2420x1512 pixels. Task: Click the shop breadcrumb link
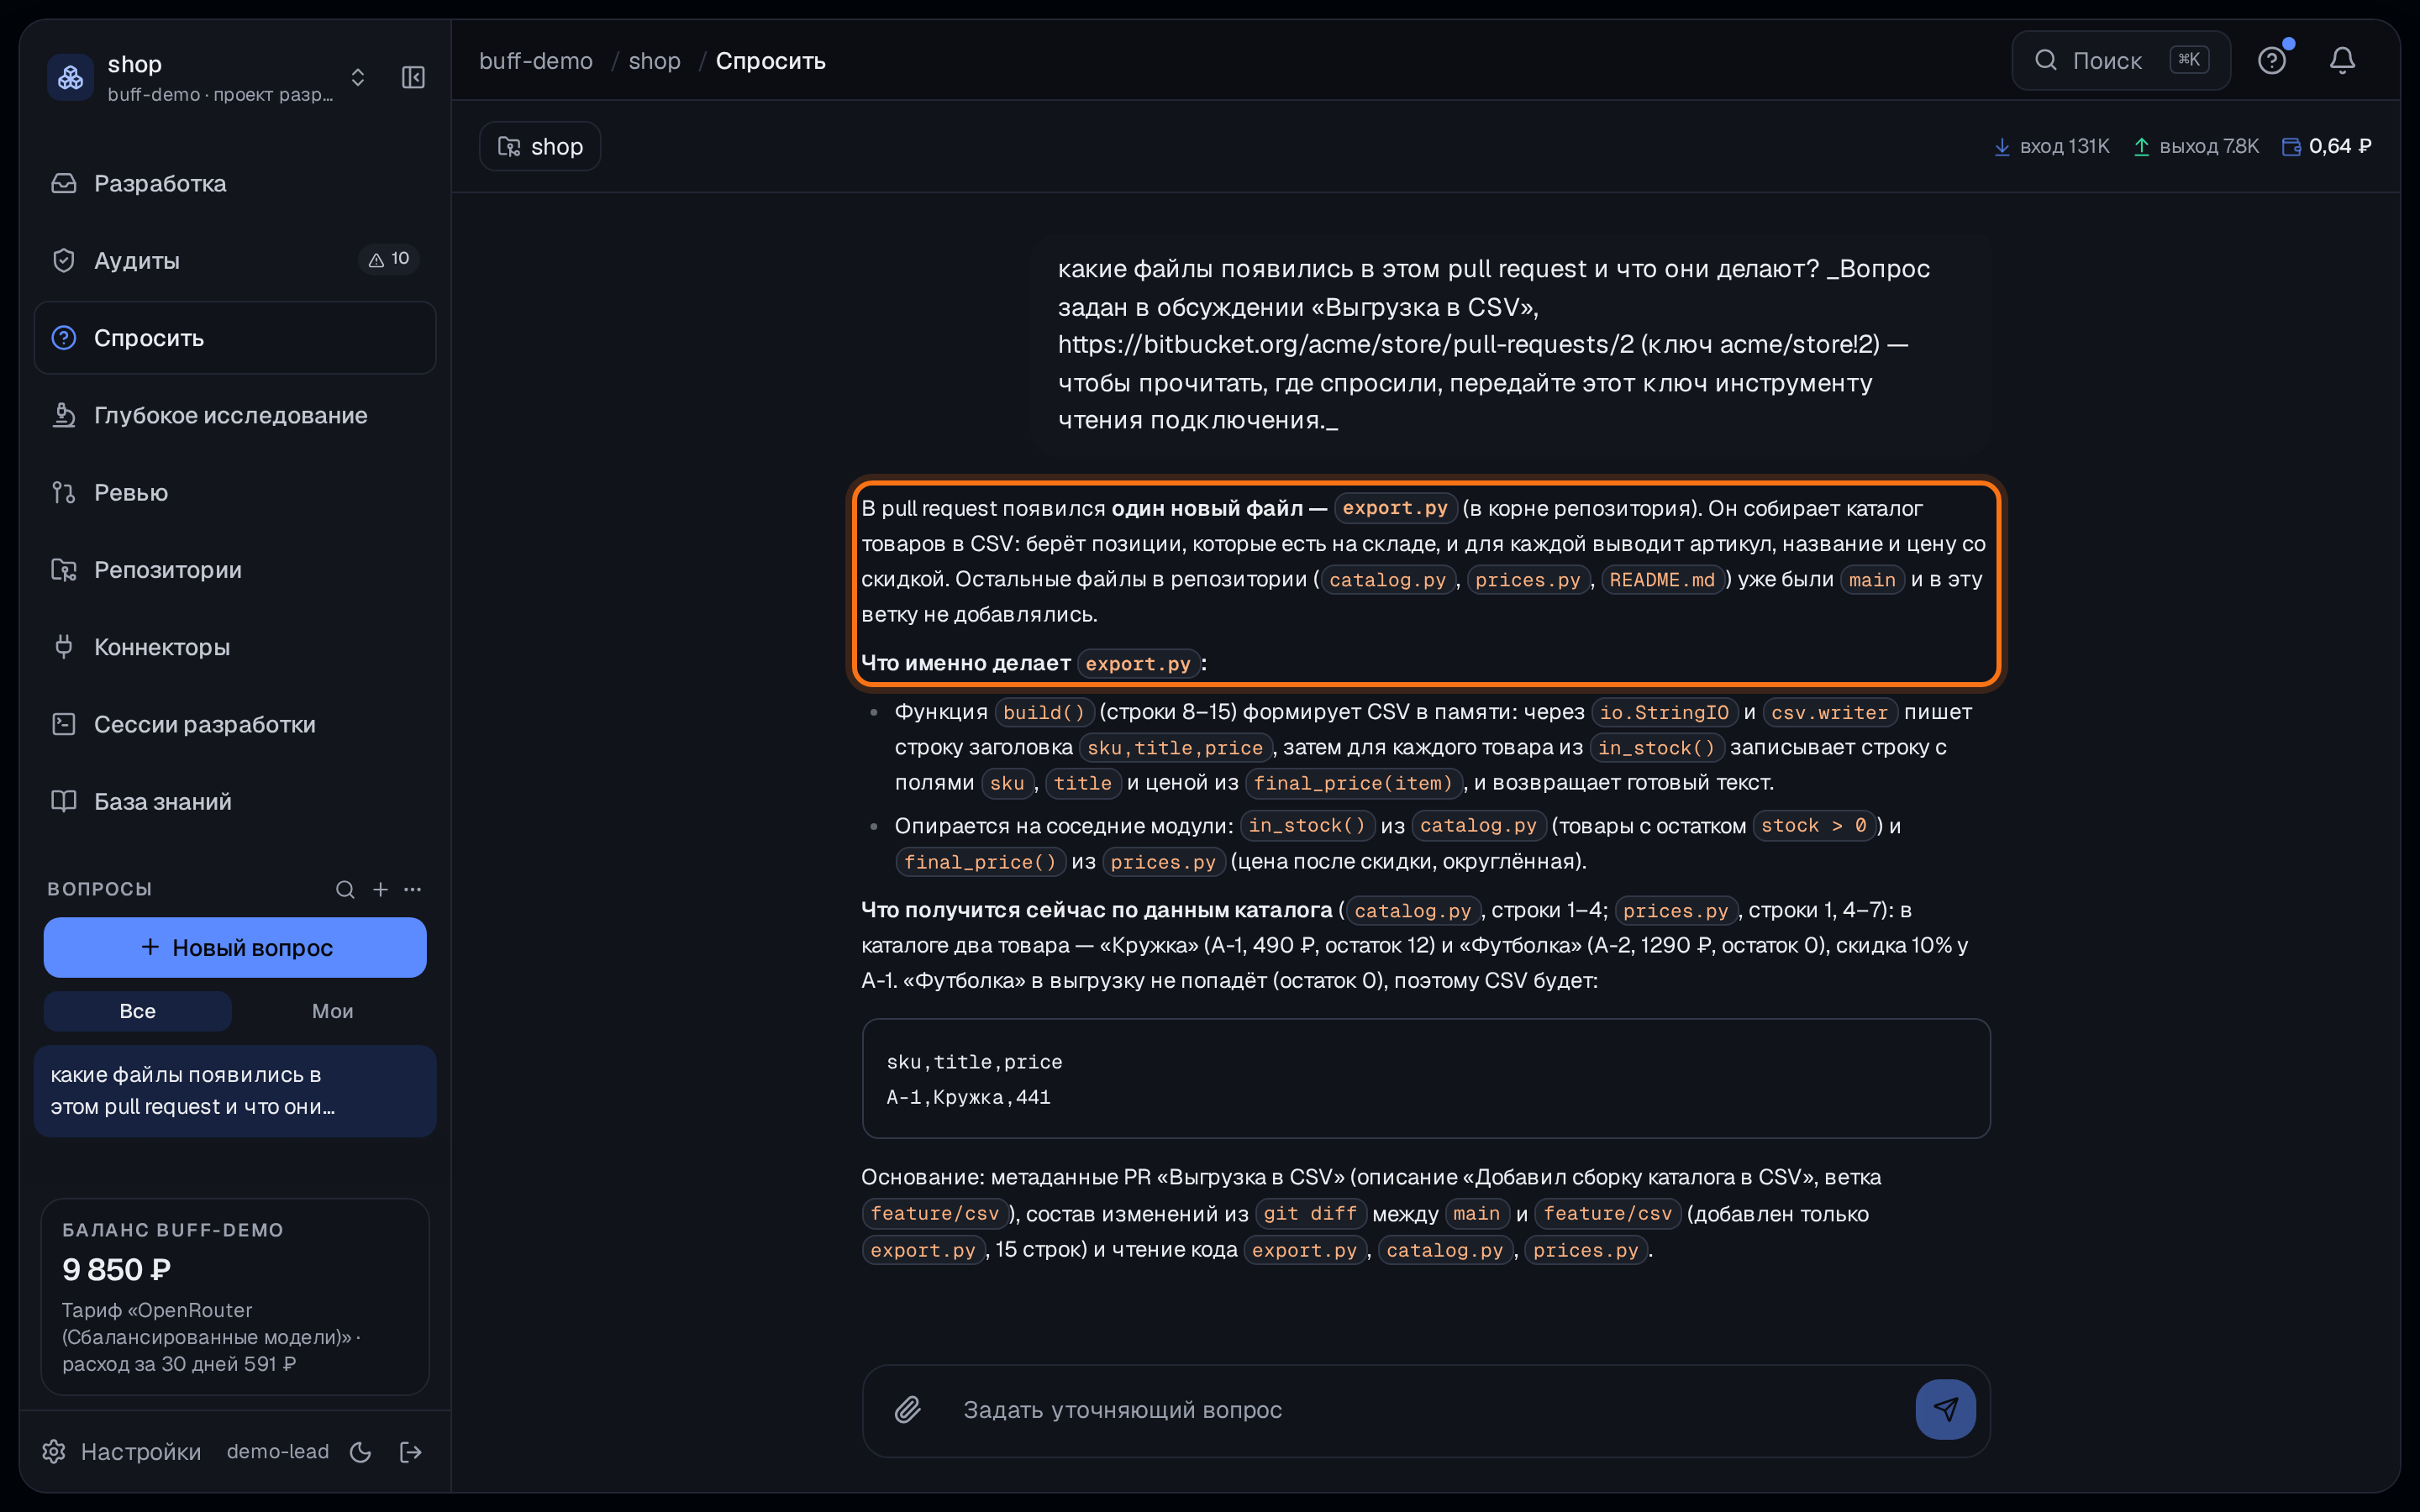[x=654, y=61]
